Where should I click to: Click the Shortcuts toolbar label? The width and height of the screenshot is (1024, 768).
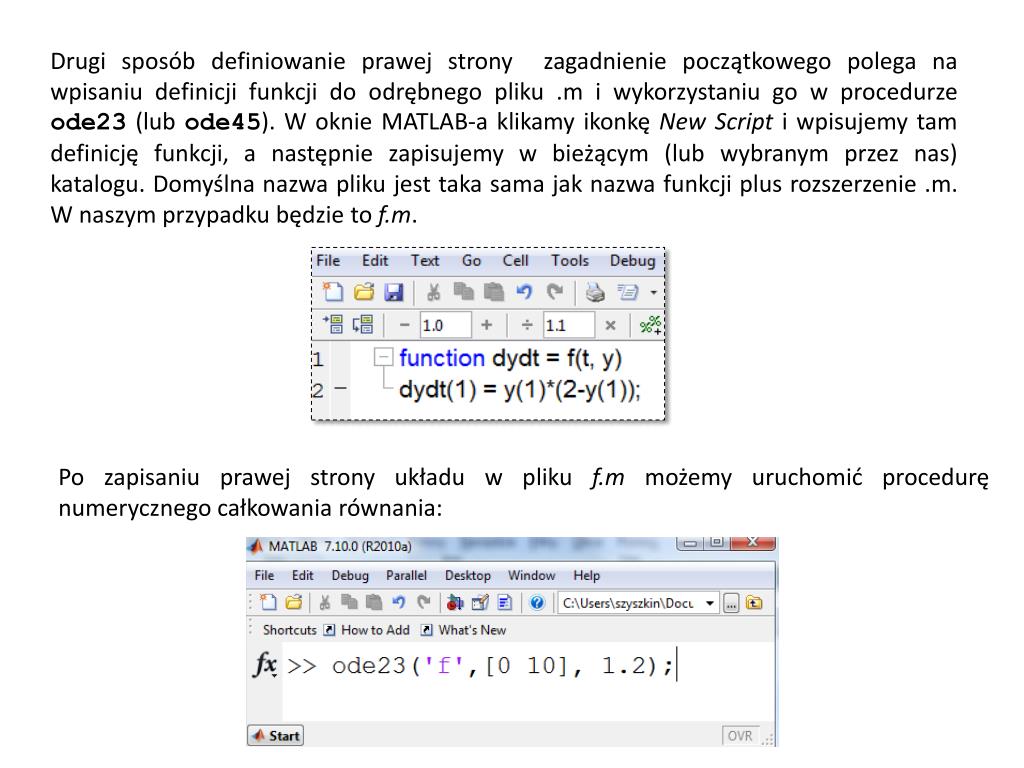click(289, 630)
